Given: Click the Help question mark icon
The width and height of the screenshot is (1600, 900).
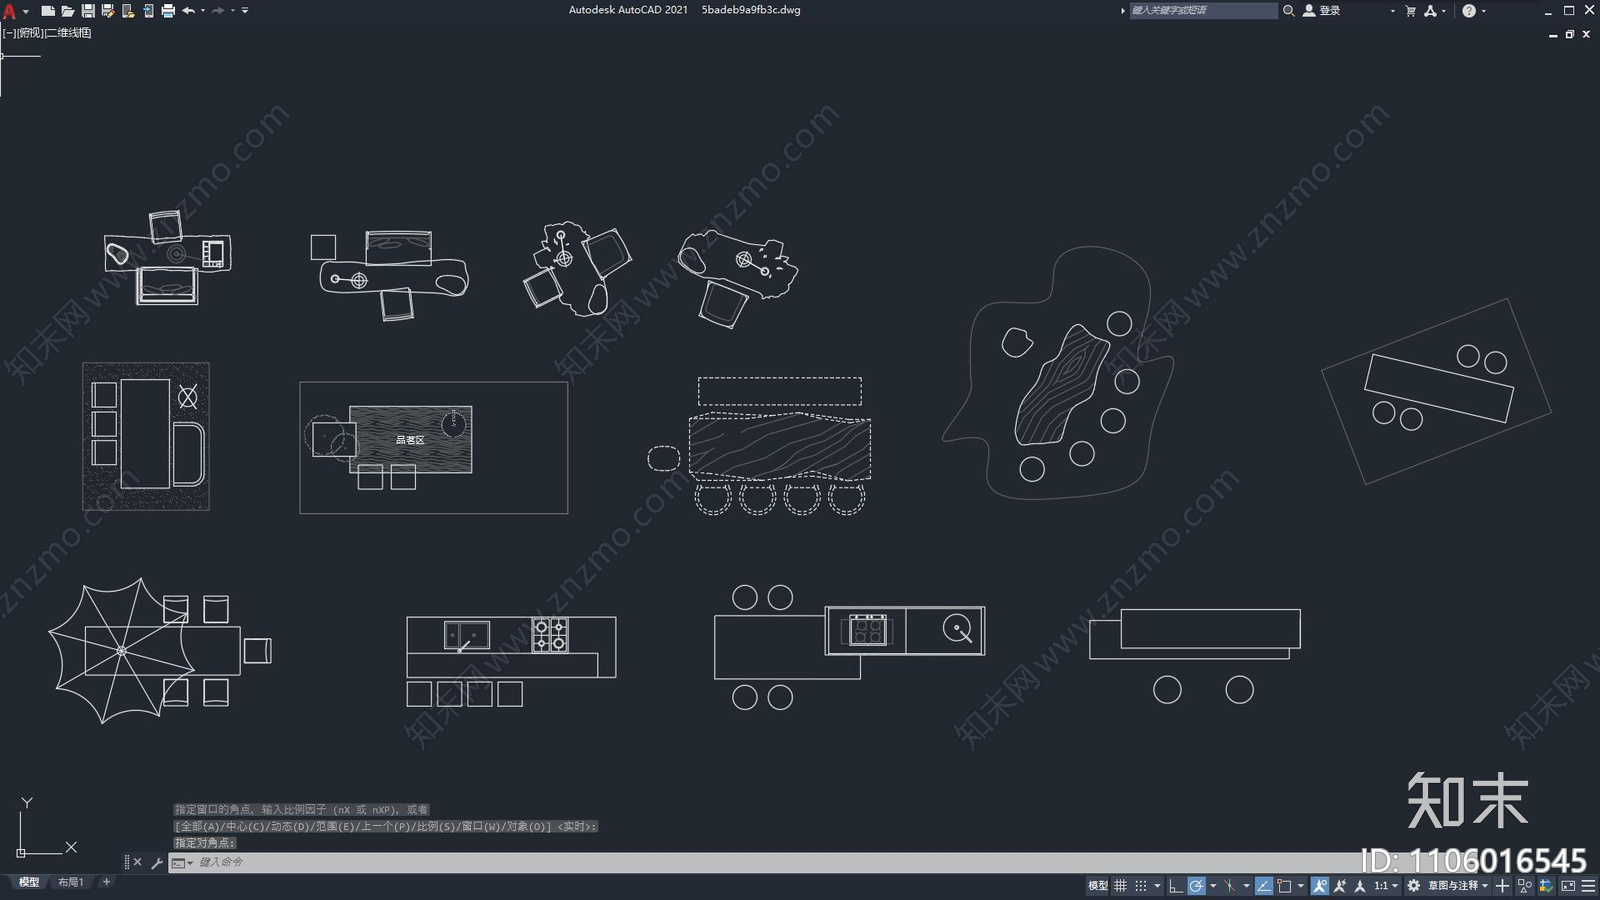Looking at the screenshot, I should tap(1468, 11).
